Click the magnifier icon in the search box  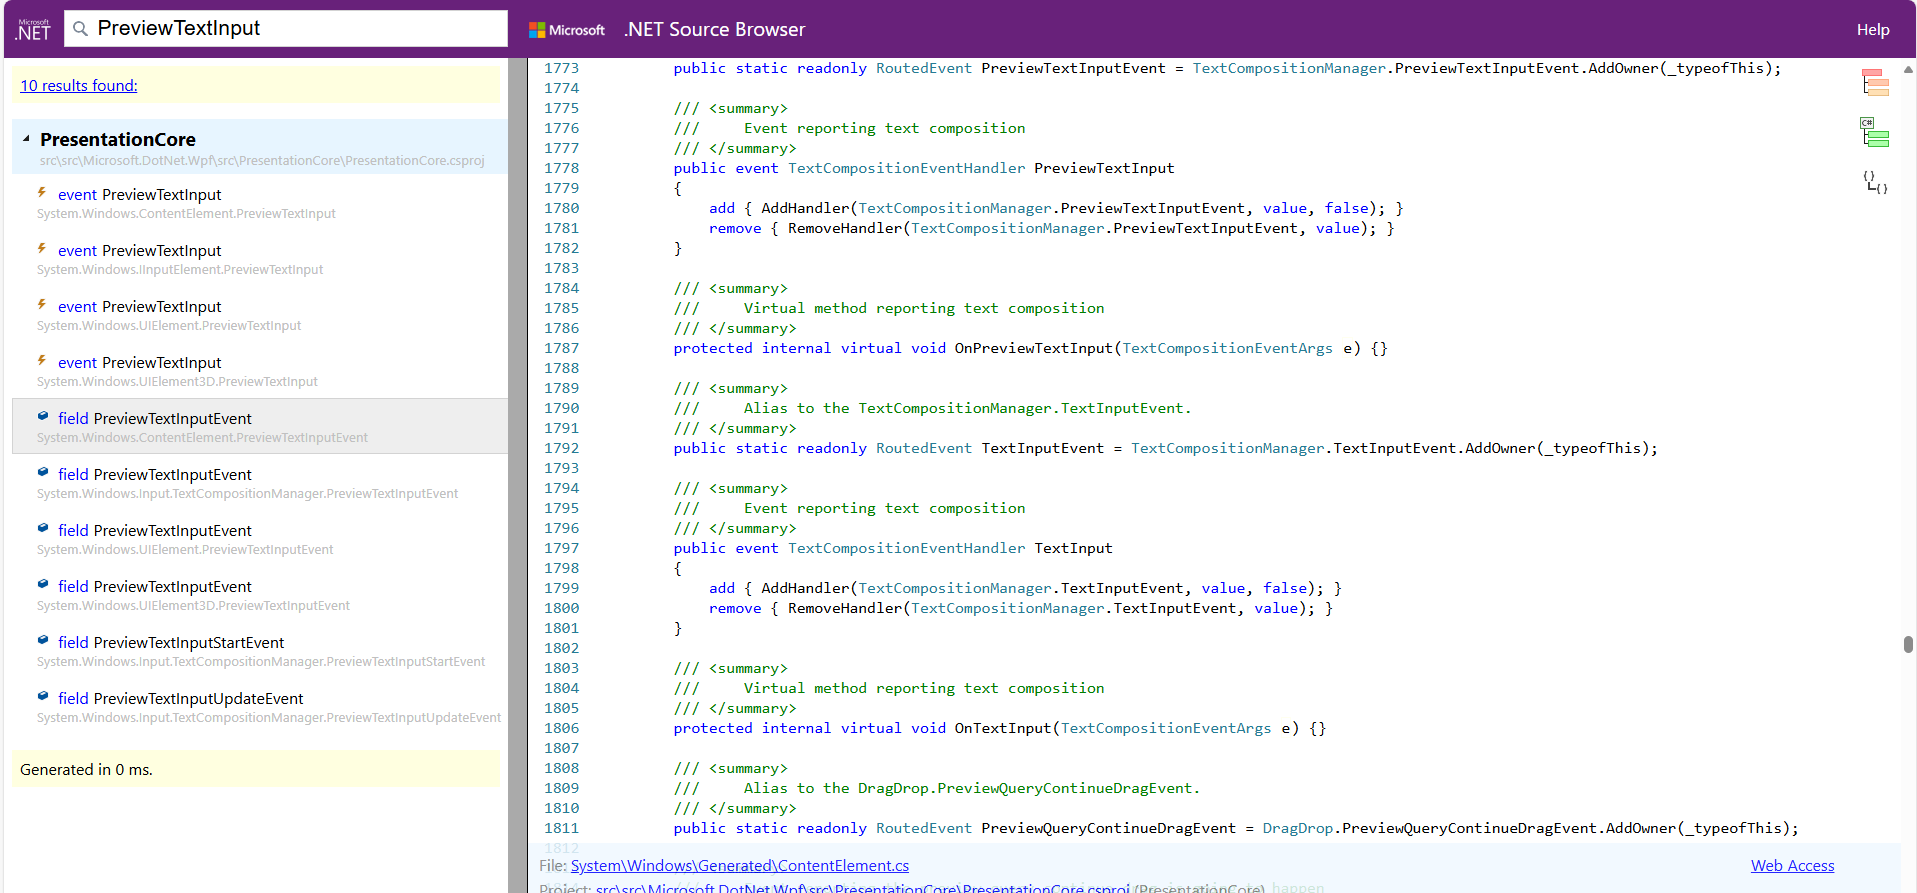[x=81, y=29]
